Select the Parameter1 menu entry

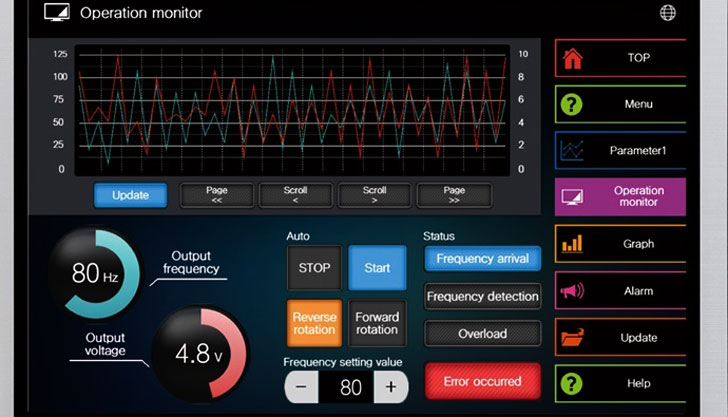[x=620, y=151]
